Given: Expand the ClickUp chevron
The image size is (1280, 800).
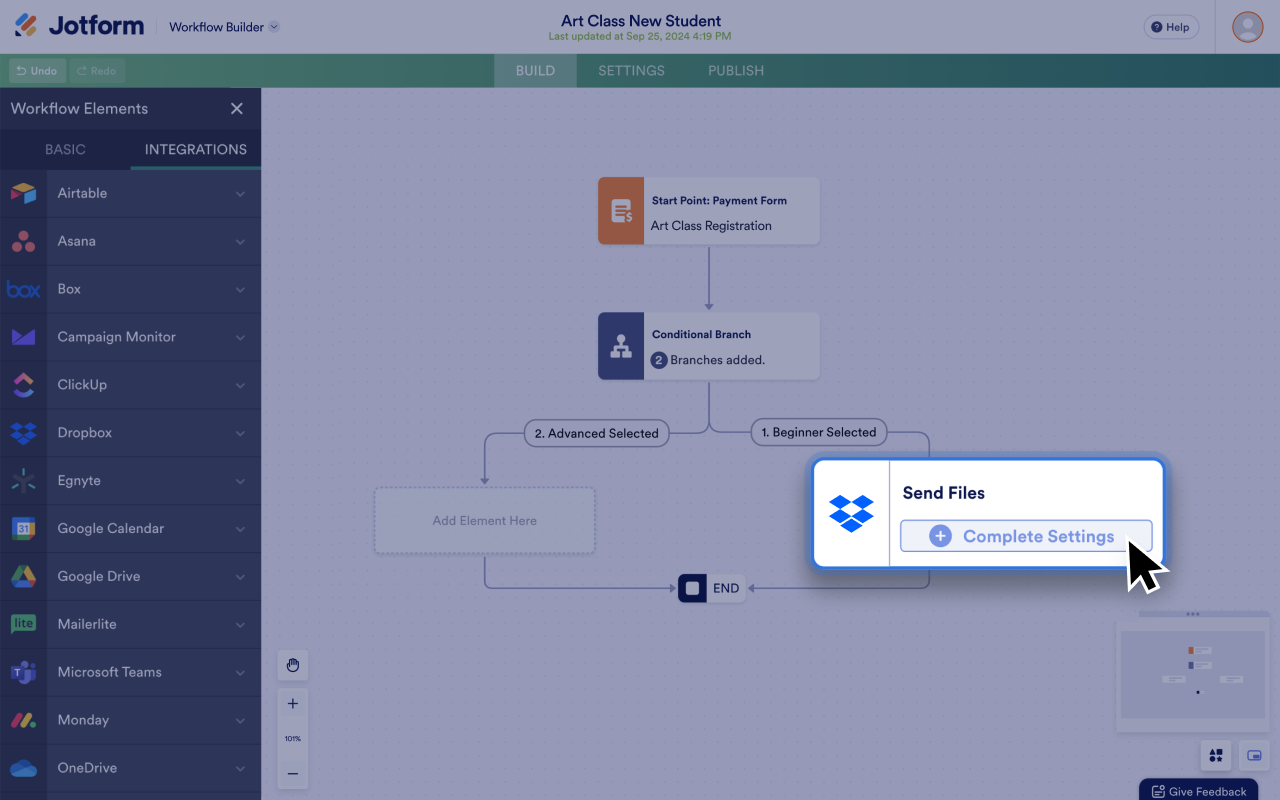Looking at the screenshot, I should click(x=240, y=386).
